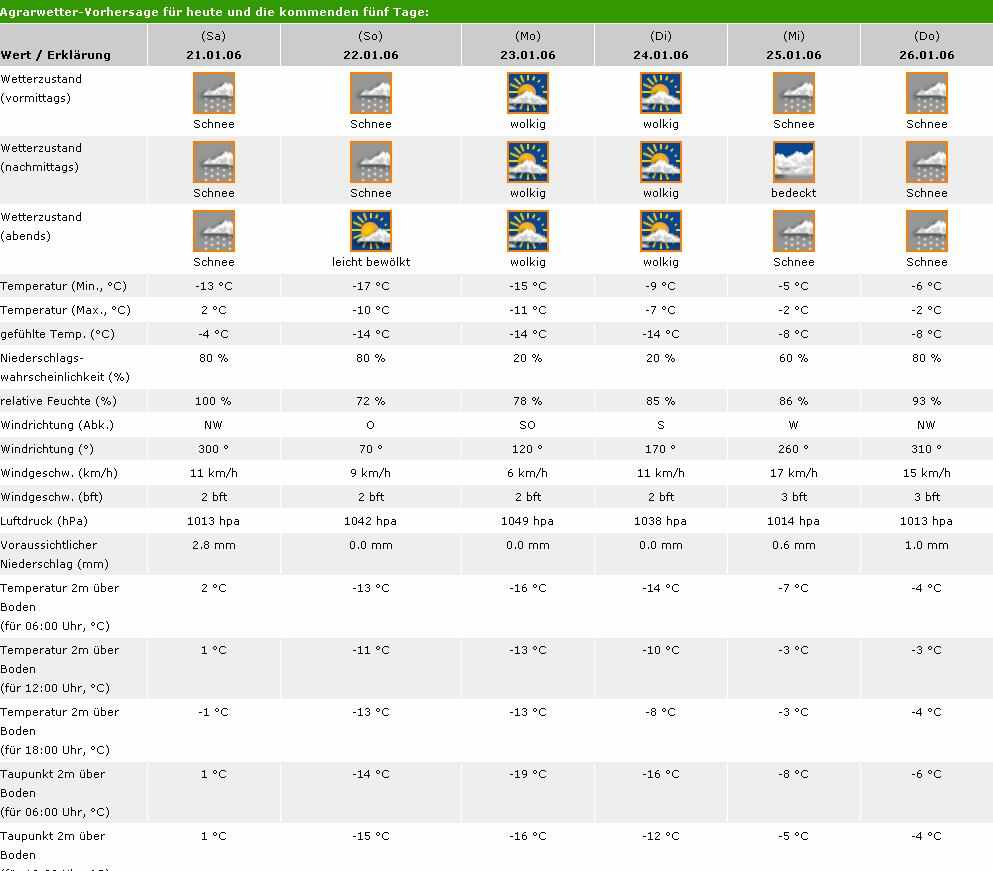Click the Saturday morning snow icon

[x=213, y=94]
